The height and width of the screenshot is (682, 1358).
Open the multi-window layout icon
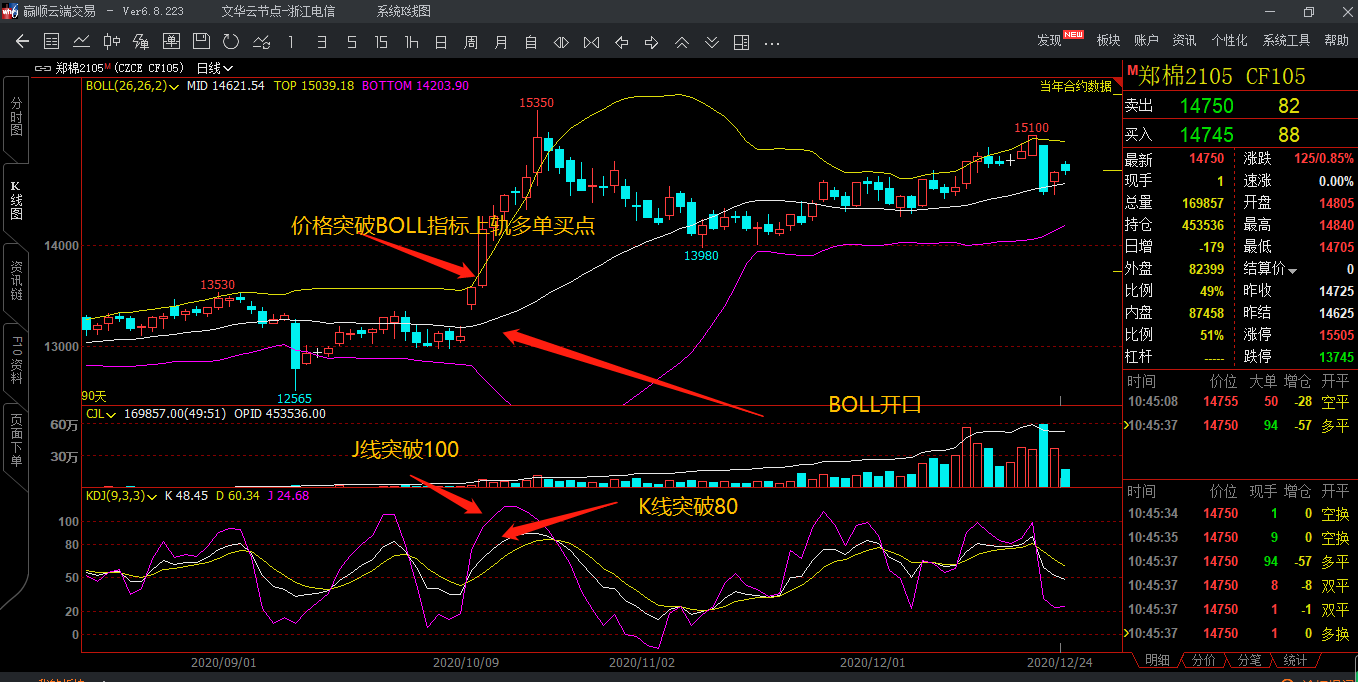point(741,42)
